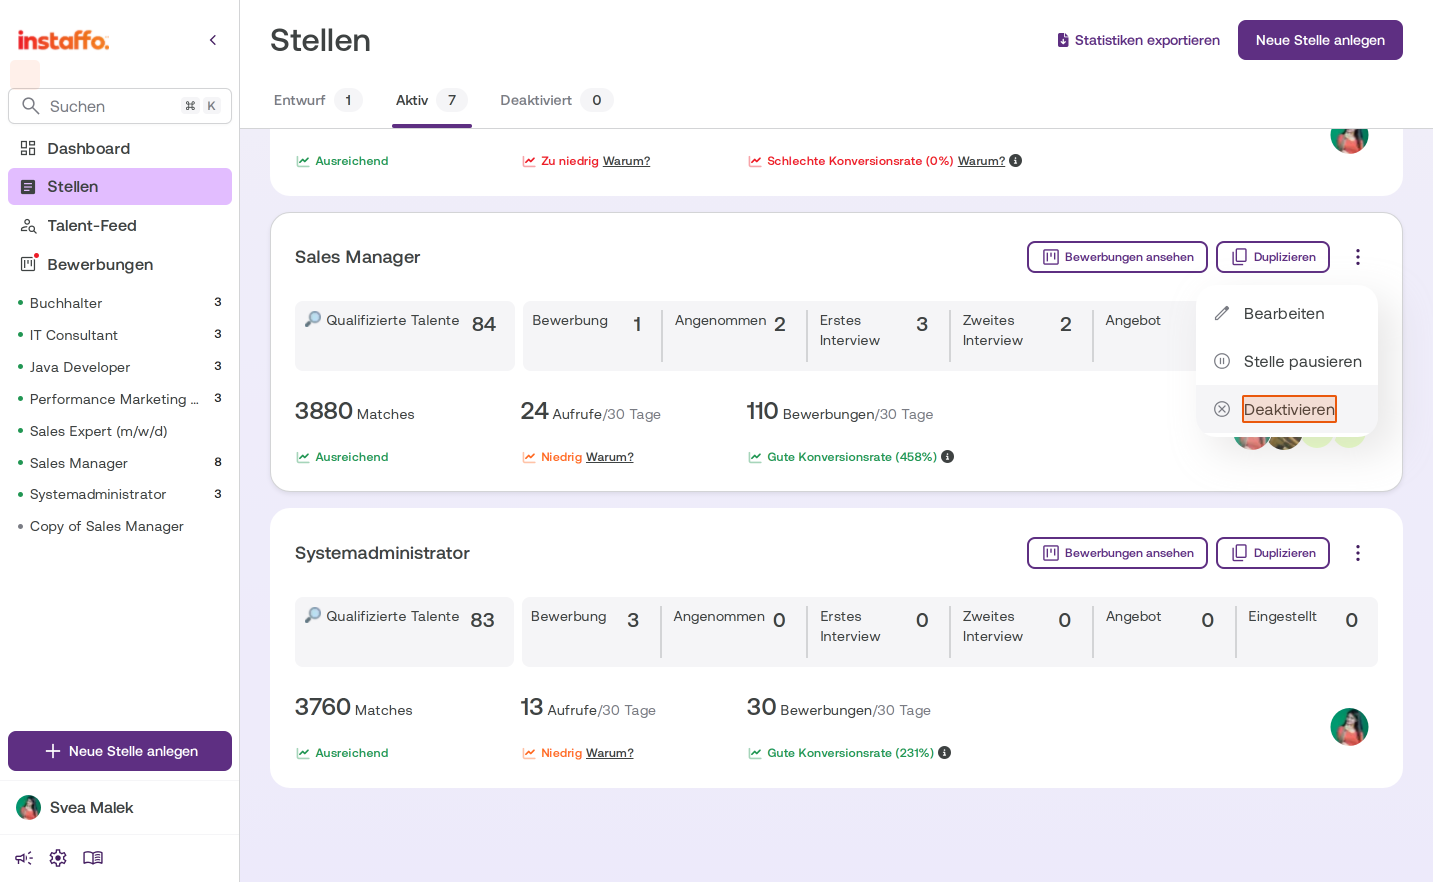Choose Stelle pausieren in the context menu
Image resolution: width=1433 pixels, height=882 pixels.
[1287, 361]
